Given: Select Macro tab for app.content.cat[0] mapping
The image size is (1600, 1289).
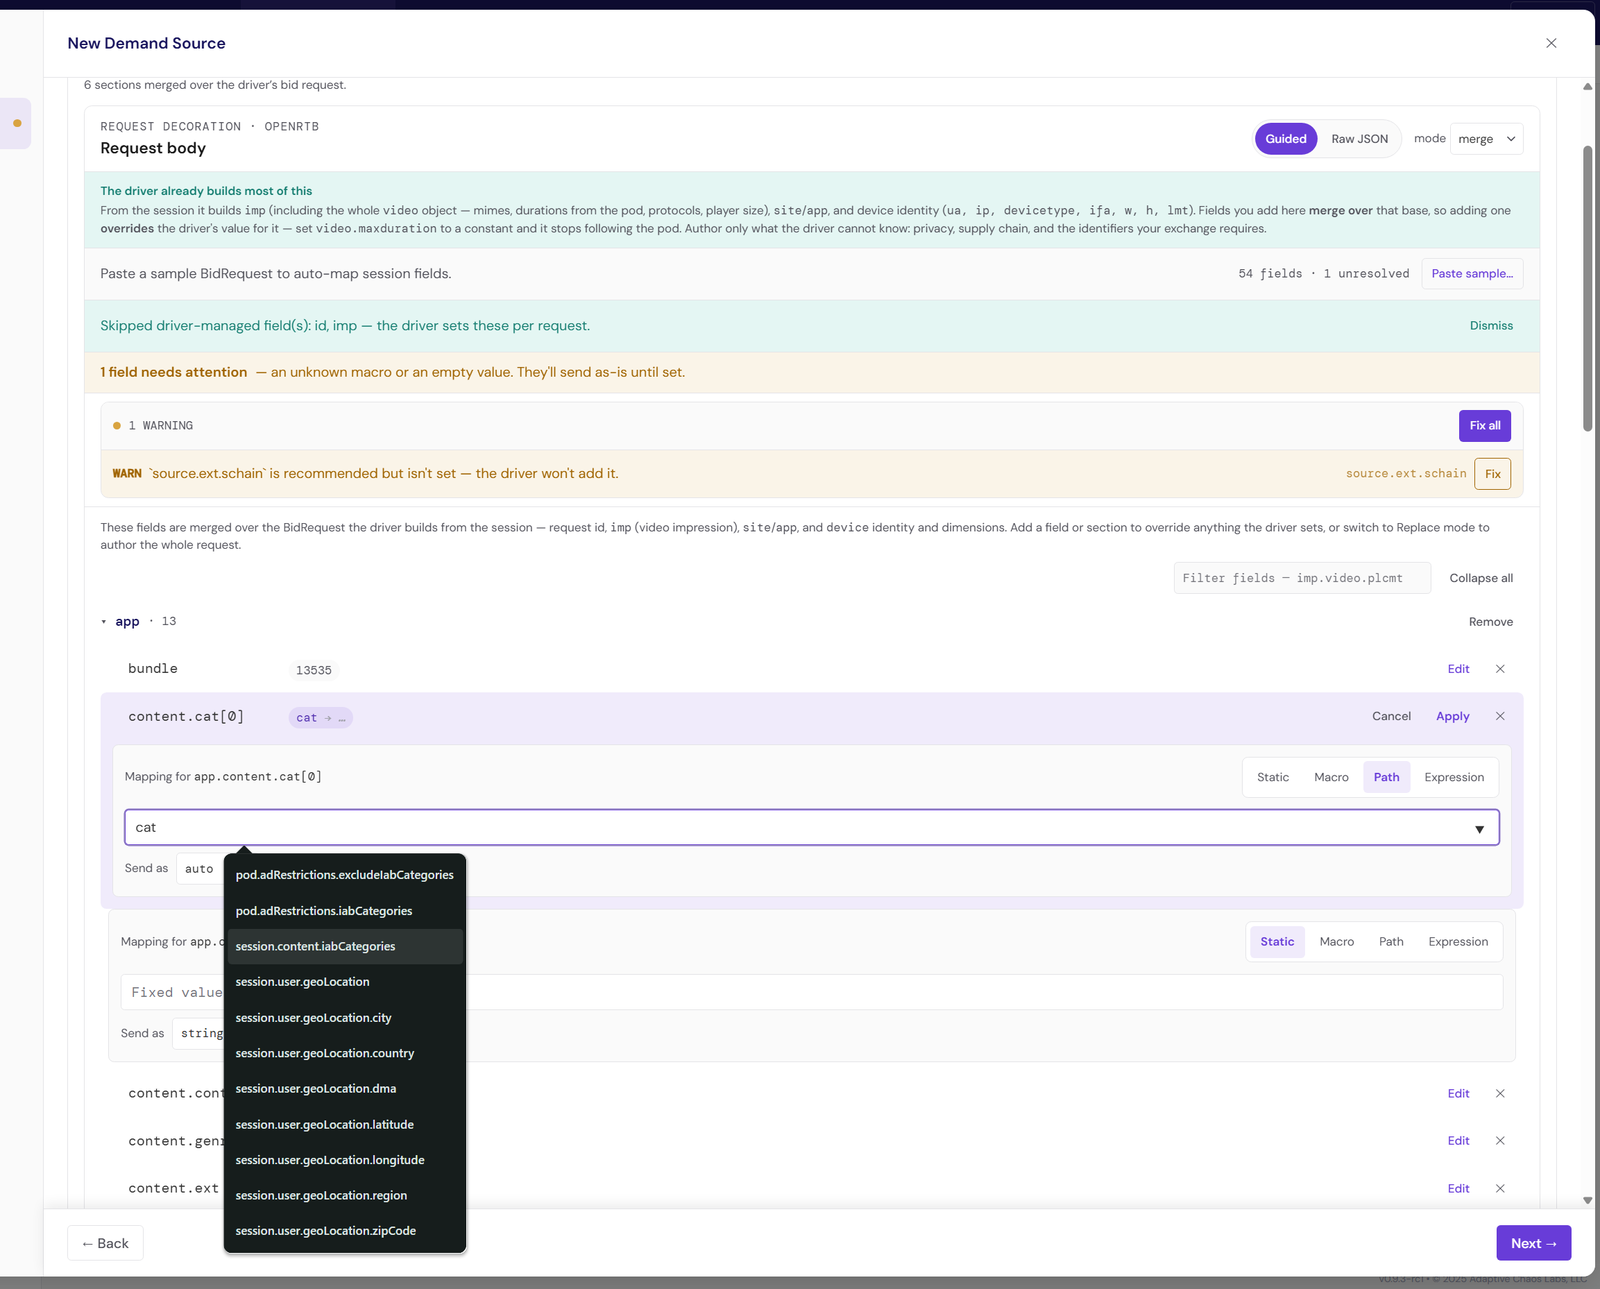Looking at the screenshot, I should pyautogui.click(x=1331, y=777).
